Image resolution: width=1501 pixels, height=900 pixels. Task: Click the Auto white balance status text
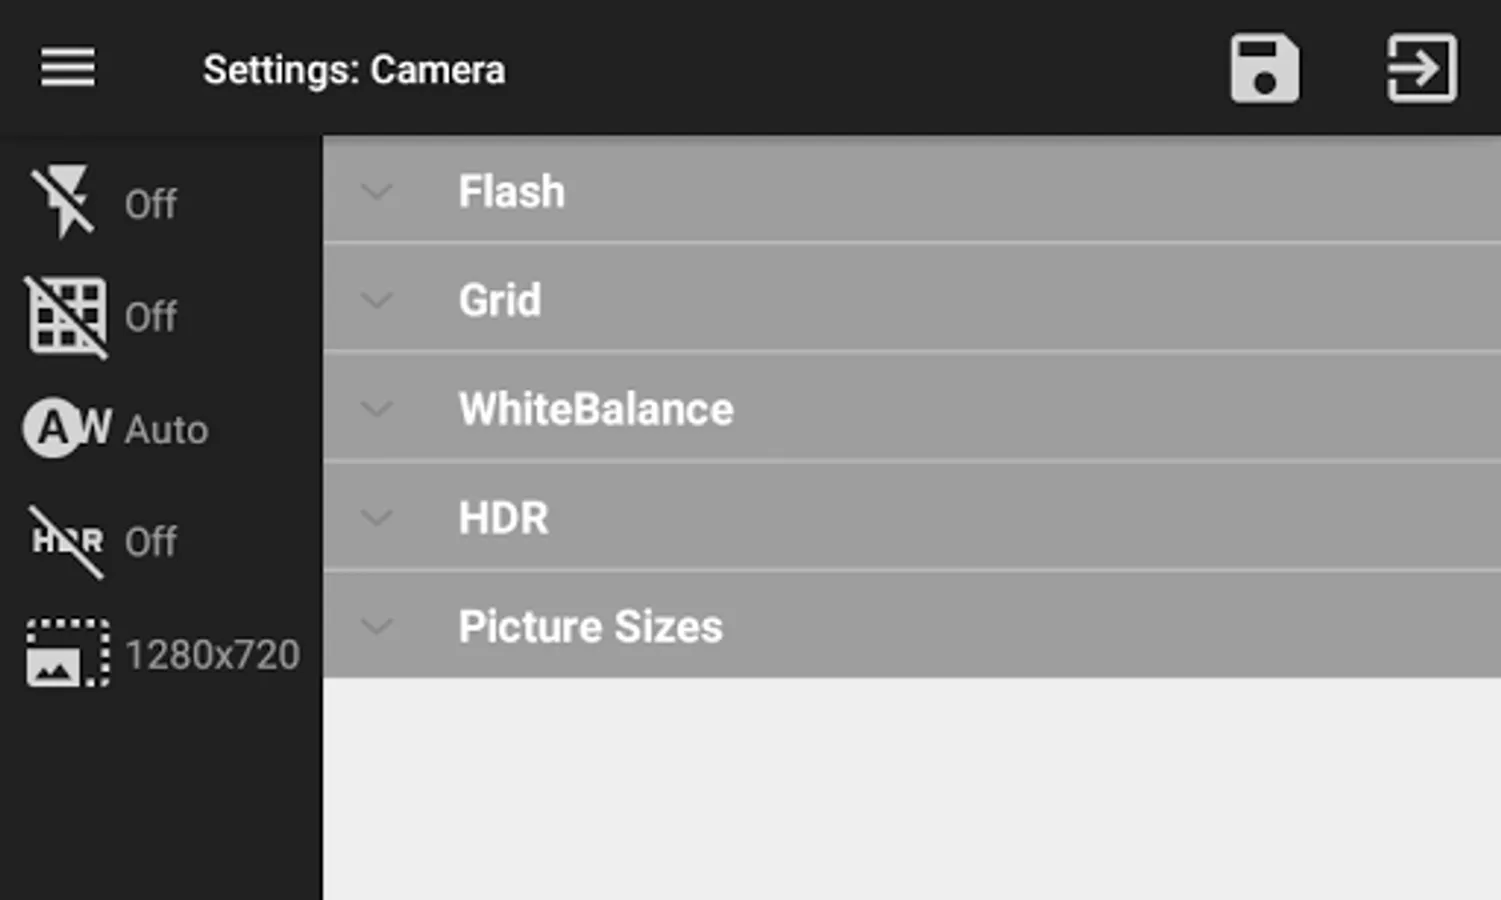pos(166,430)
